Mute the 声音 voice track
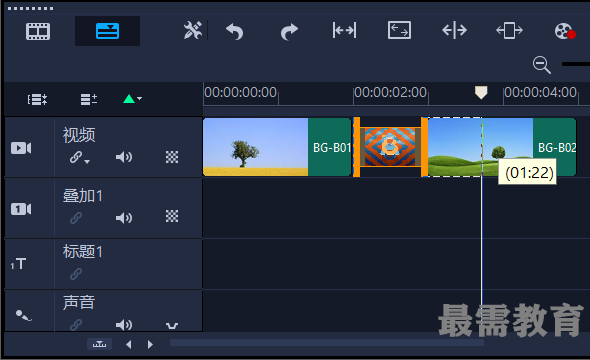590x360 pixels. [124, 325]
